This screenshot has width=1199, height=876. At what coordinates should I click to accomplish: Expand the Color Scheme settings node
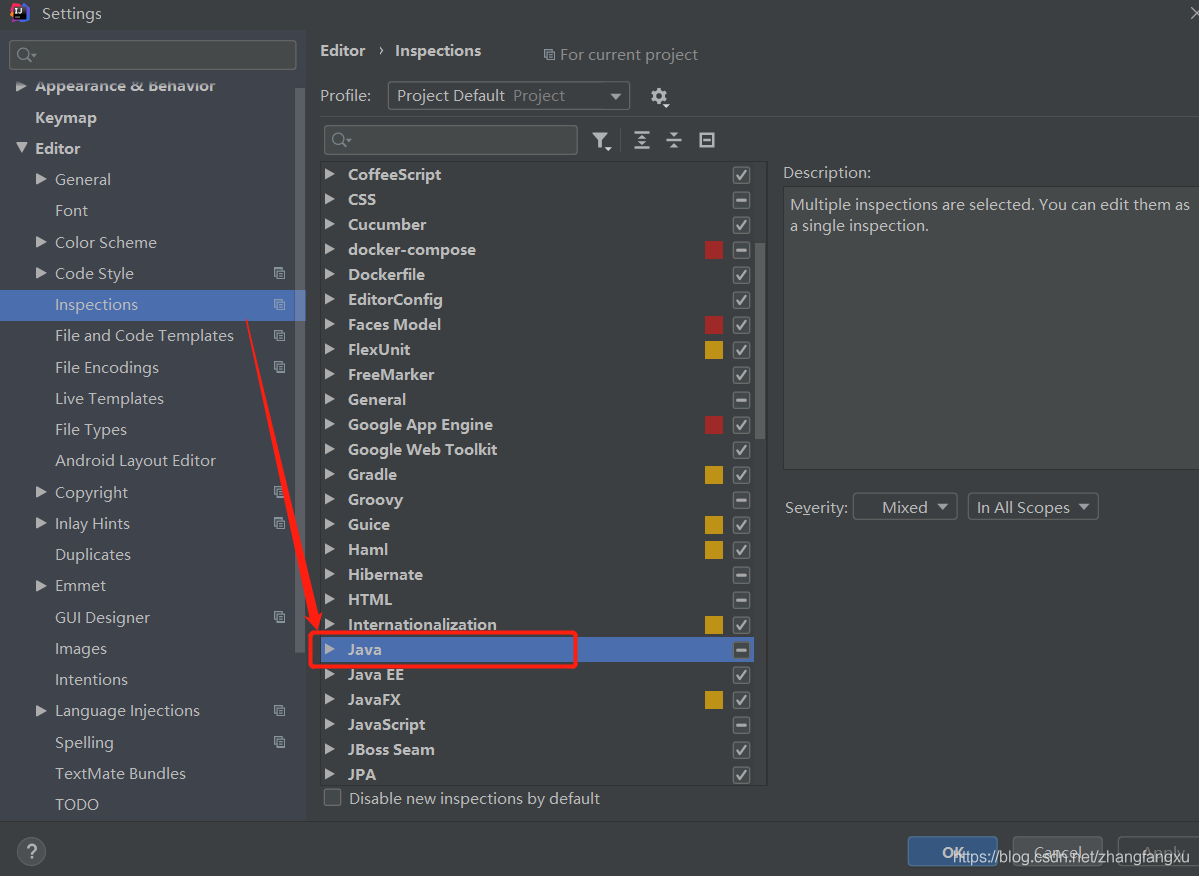pos(41,242)
